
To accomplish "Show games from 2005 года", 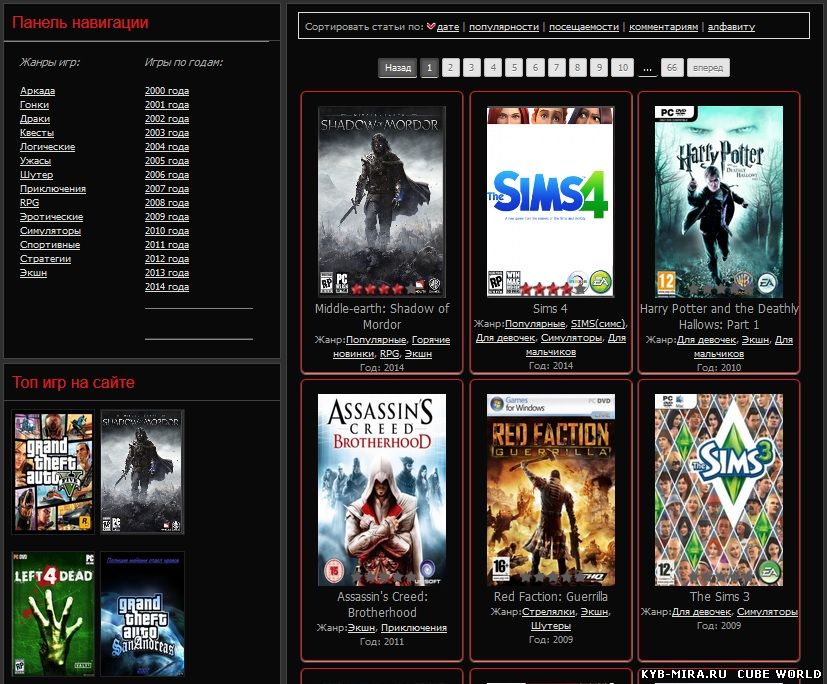I will (167, 161).
